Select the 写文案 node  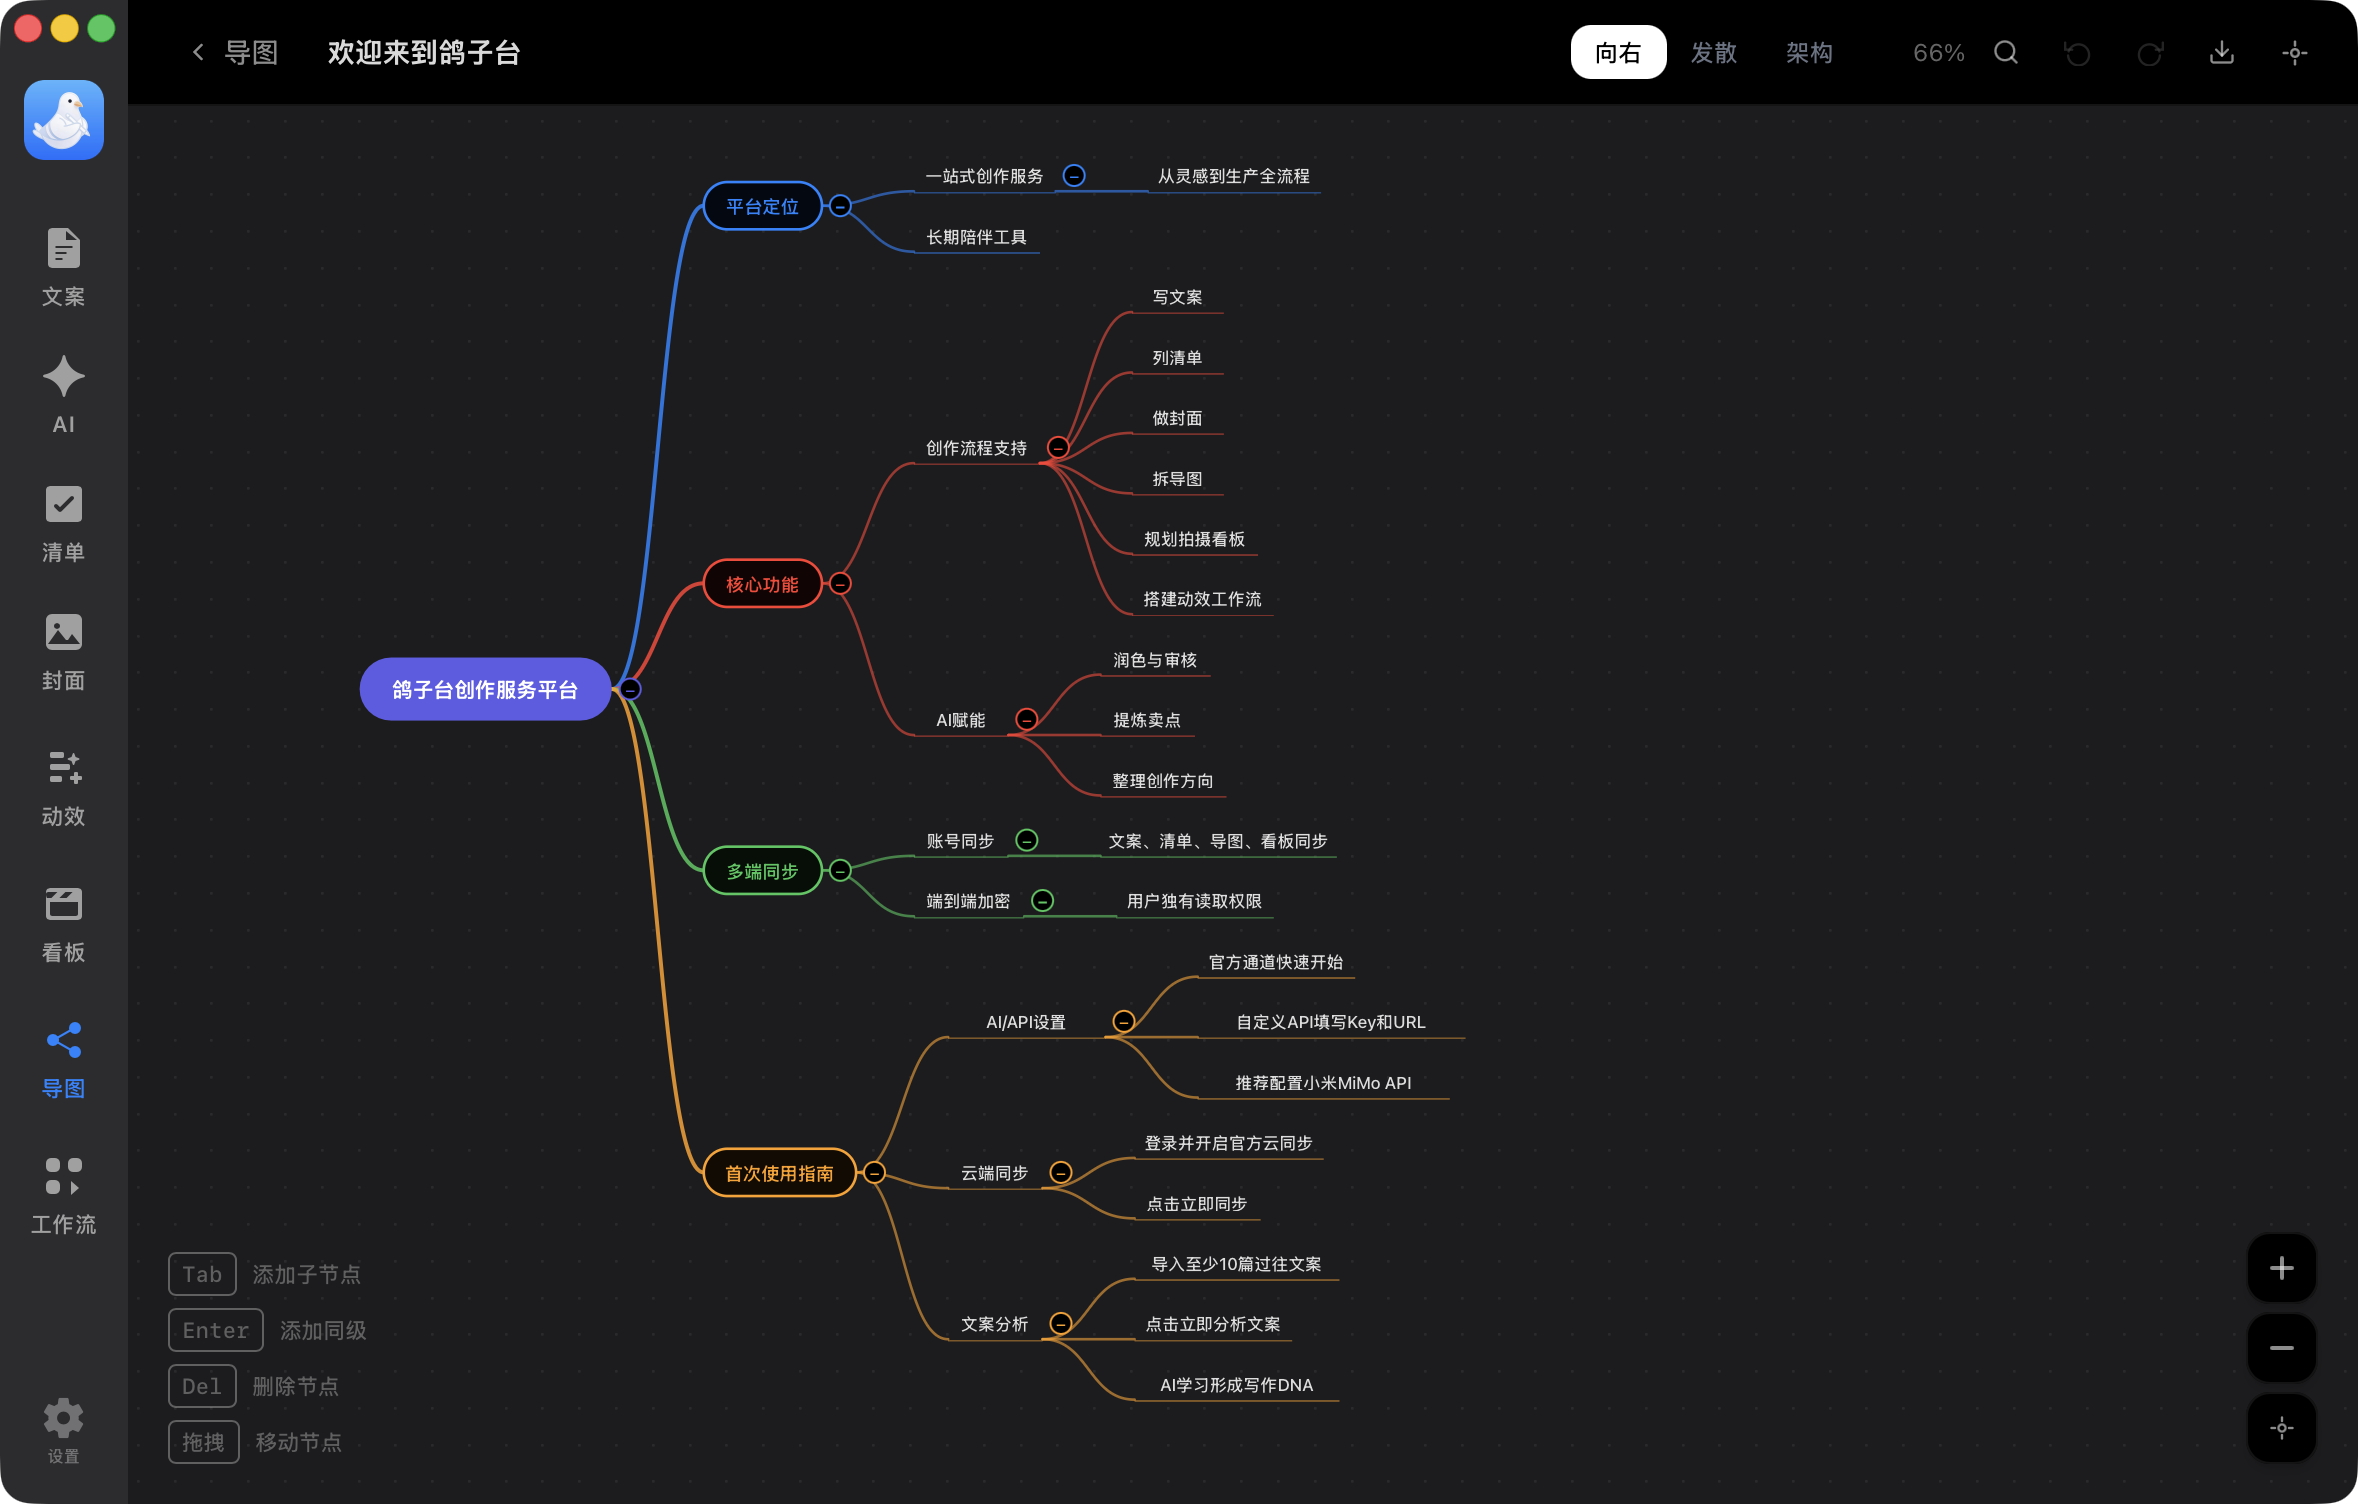click(x=1177, y=297)
